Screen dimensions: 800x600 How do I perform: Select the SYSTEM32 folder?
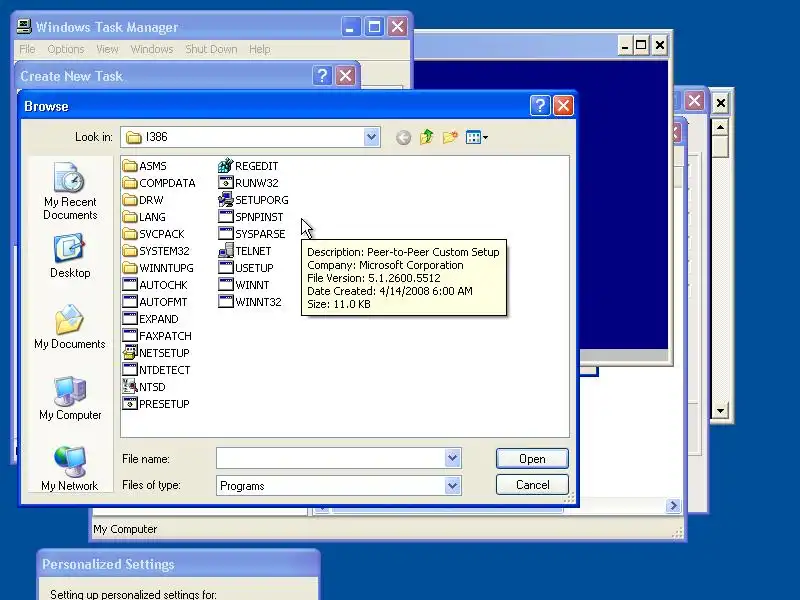(x=156, y=251)
